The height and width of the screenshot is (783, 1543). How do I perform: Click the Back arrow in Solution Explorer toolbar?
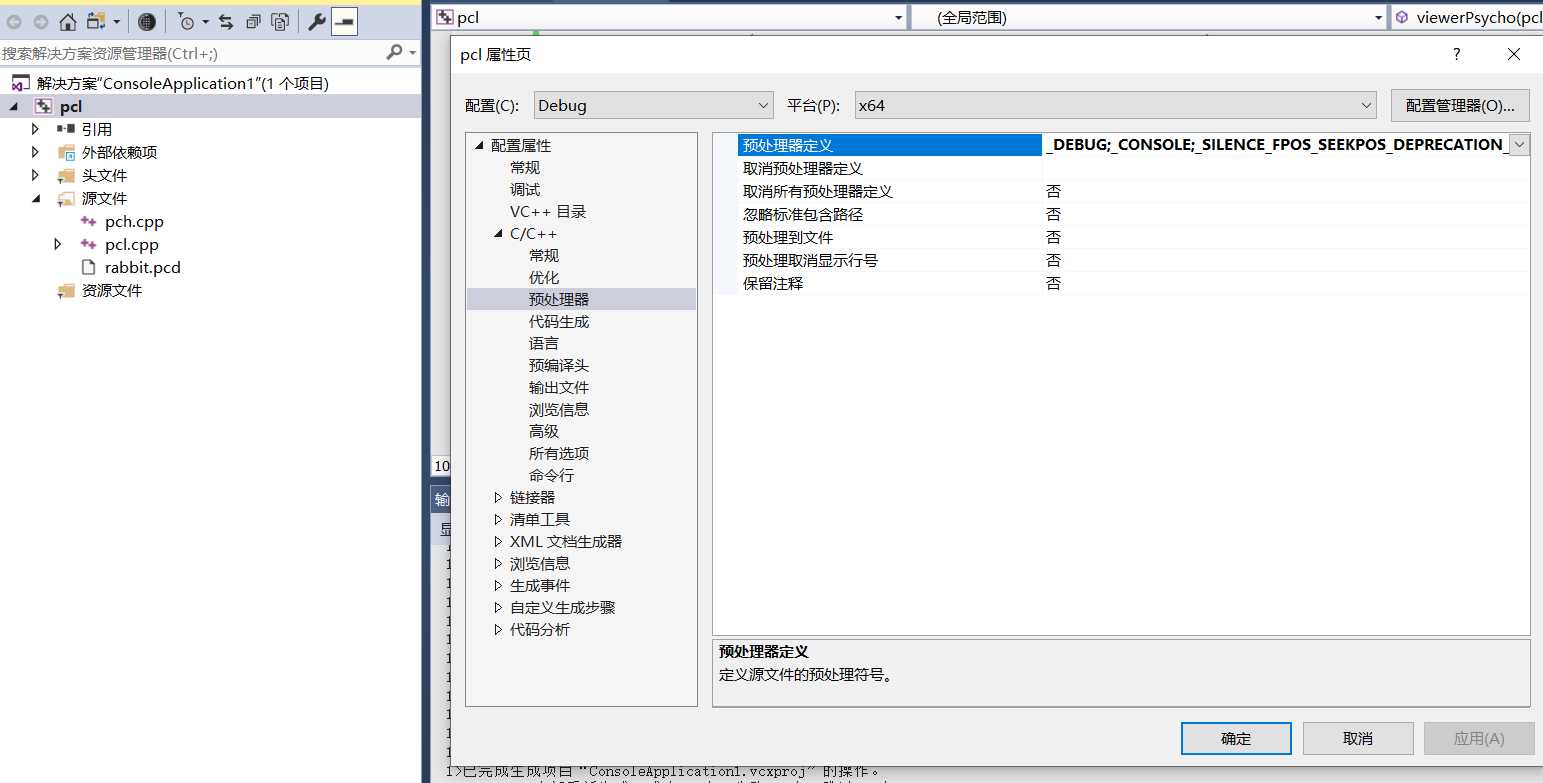[14, 21]
